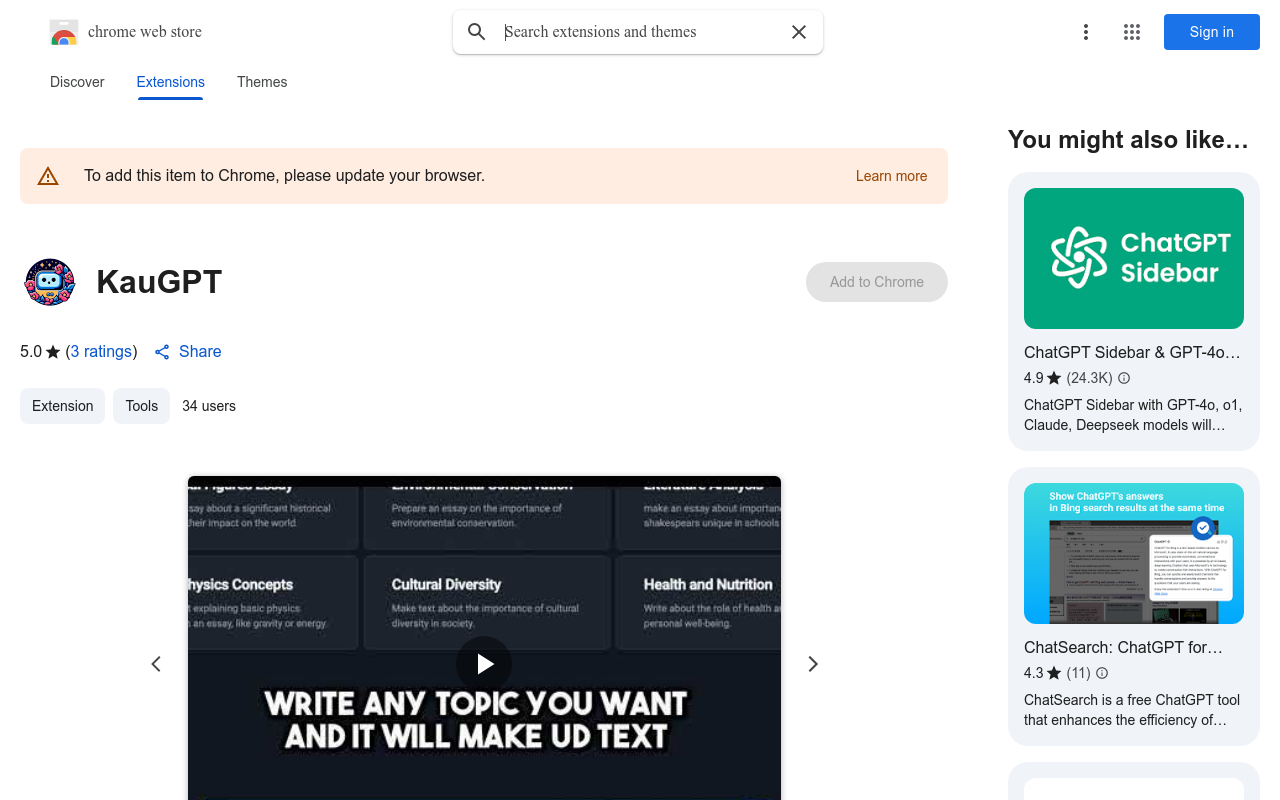Click the Sign in button

pyautogui.click(x=1211, y=32)
